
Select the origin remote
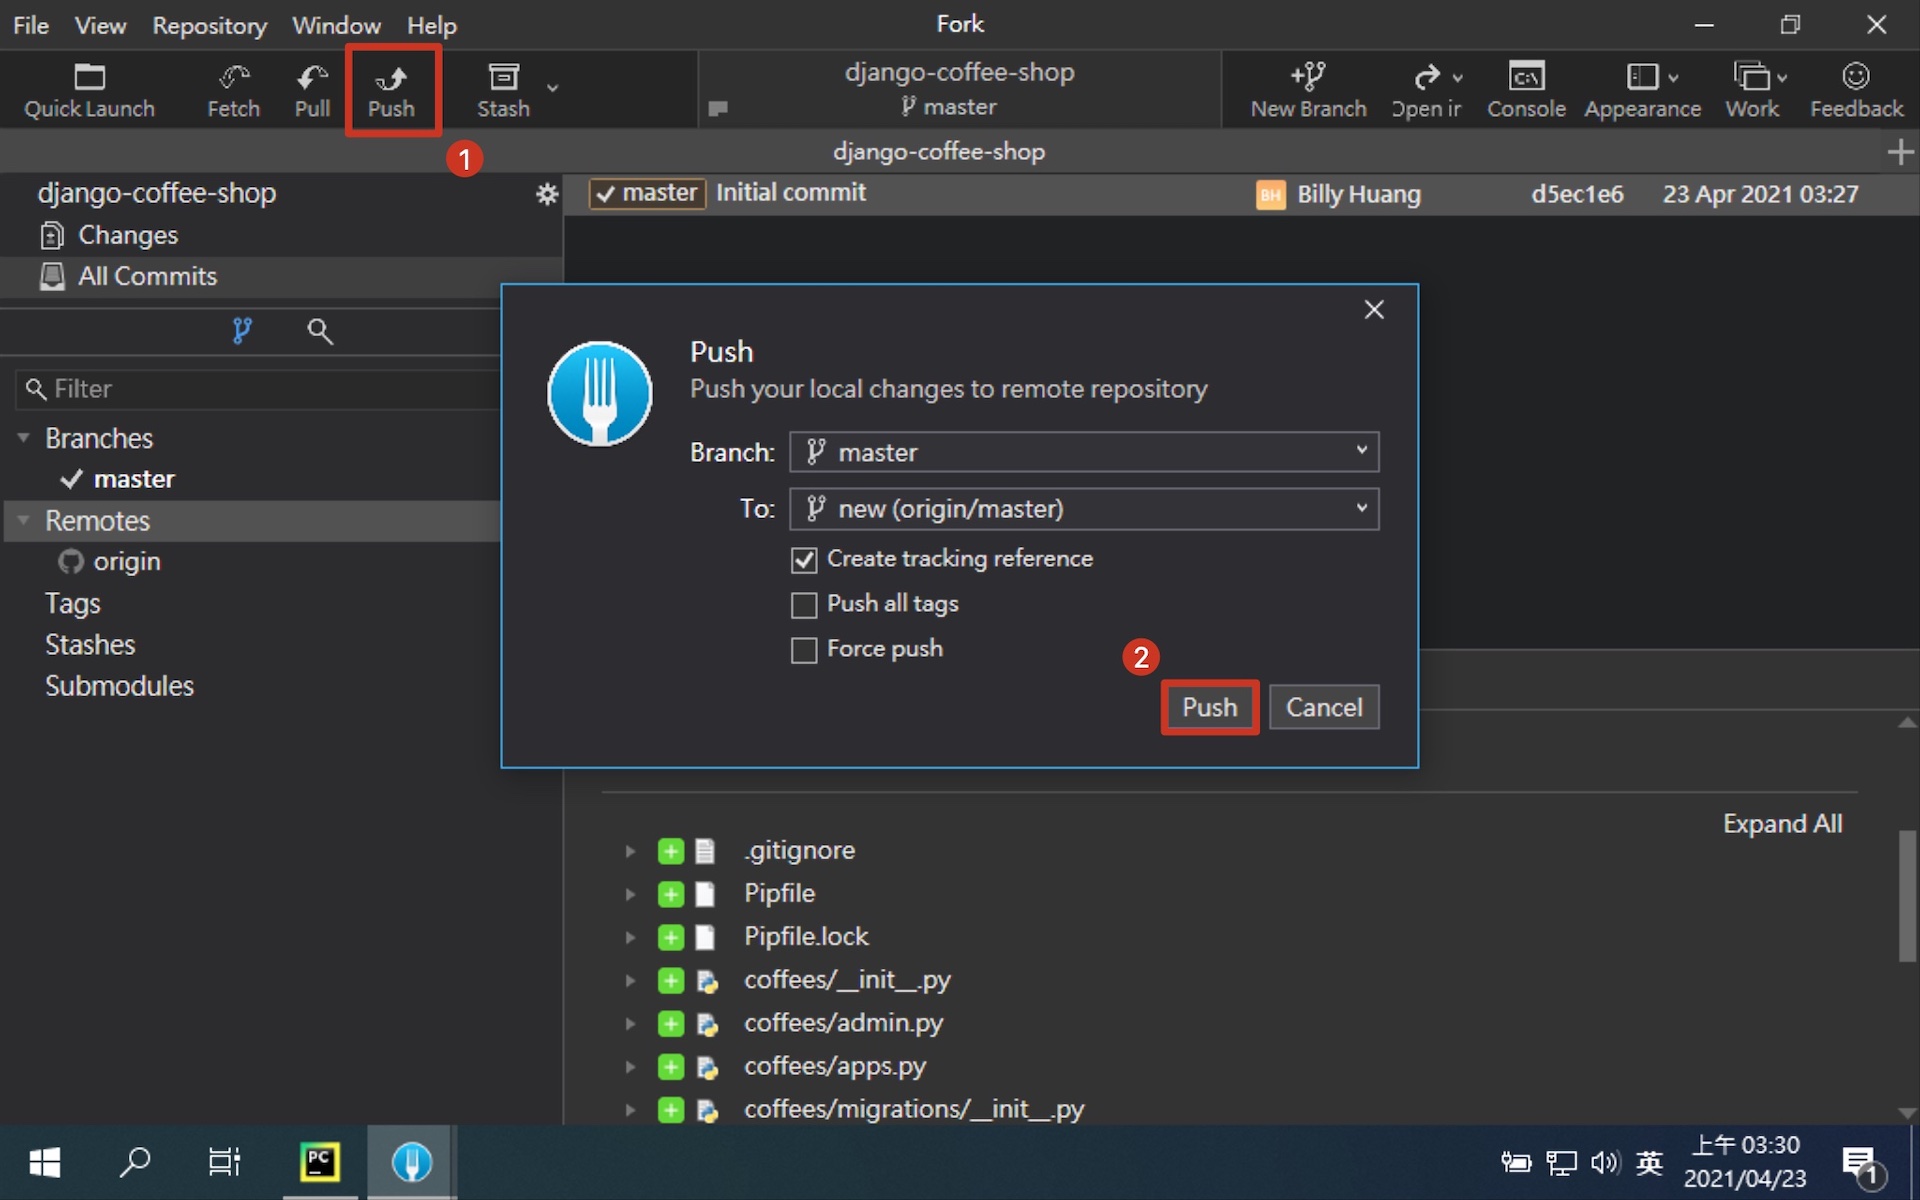click(x=126, y=562)
